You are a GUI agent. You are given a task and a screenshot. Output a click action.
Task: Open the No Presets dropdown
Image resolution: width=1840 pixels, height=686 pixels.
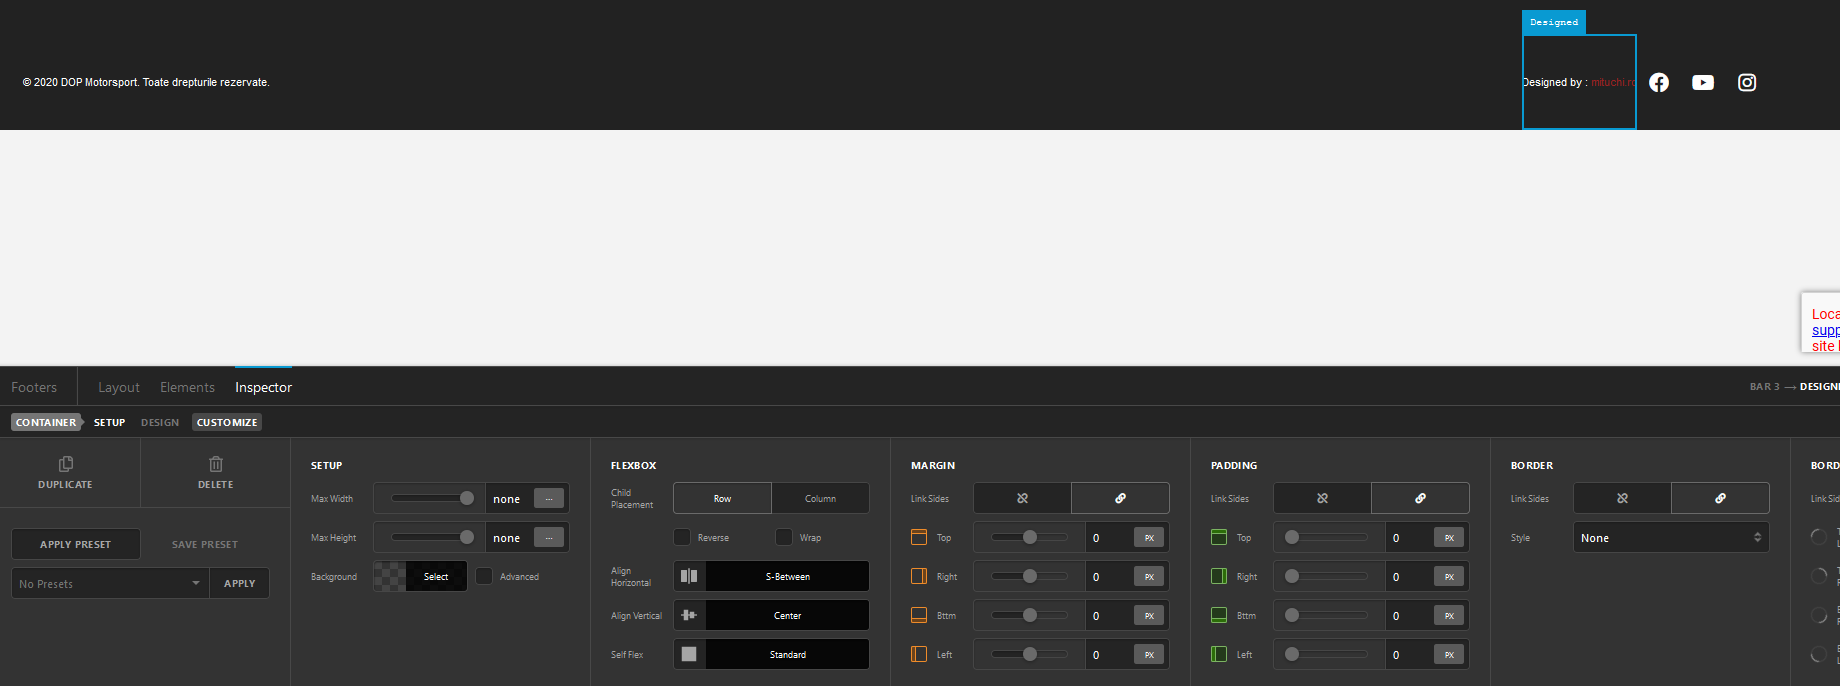click(110, 583)
